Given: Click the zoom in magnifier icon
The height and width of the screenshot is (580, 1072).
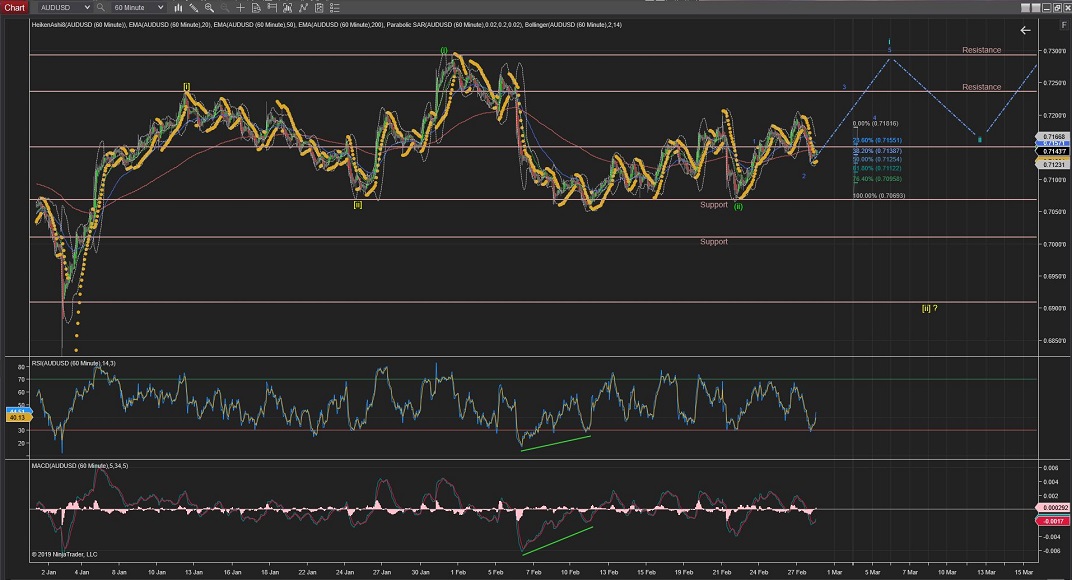Looking at the screenshot, I should pyautogui.click(x=209, y=7).
